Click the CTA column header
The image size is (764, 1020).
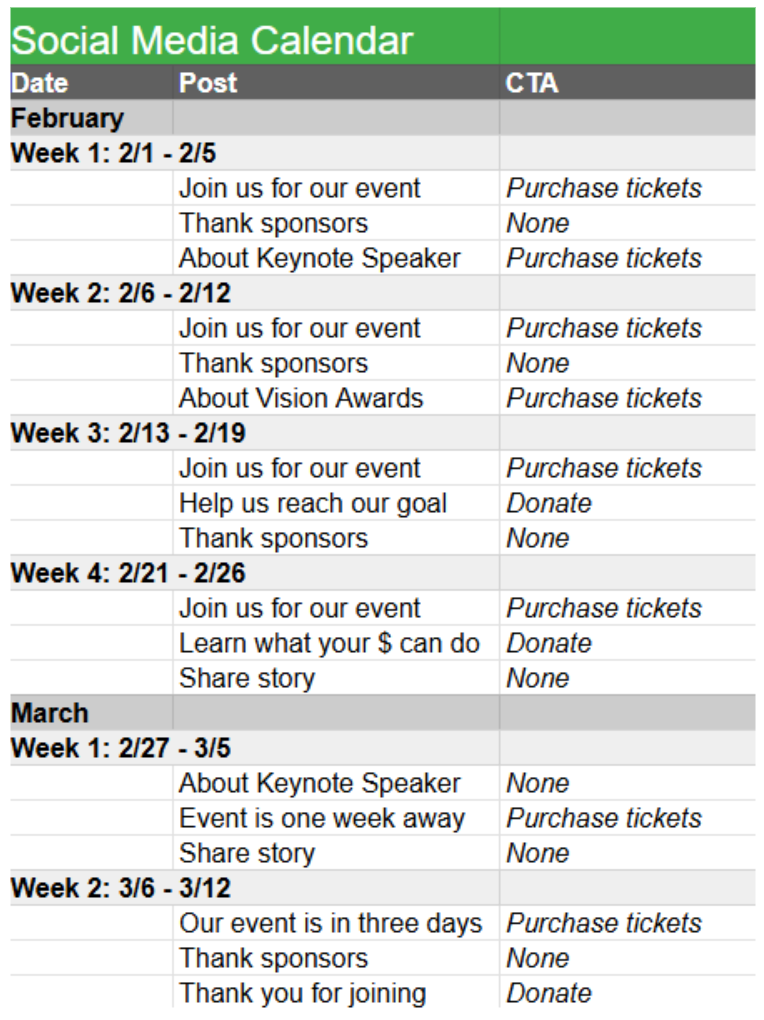(627, 83)
